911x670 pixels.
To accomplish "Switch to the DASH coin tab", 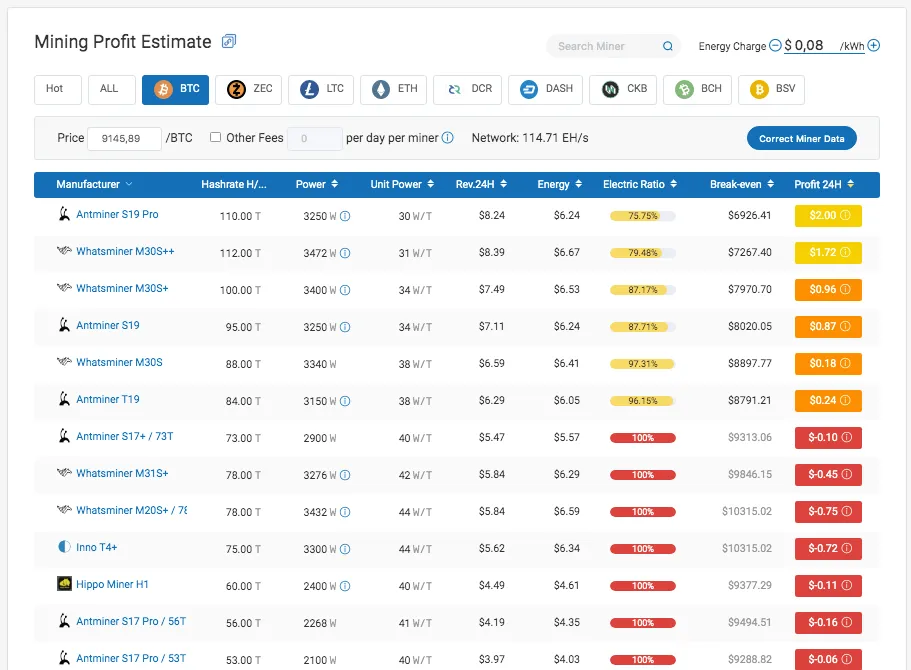I will point(545,89).
